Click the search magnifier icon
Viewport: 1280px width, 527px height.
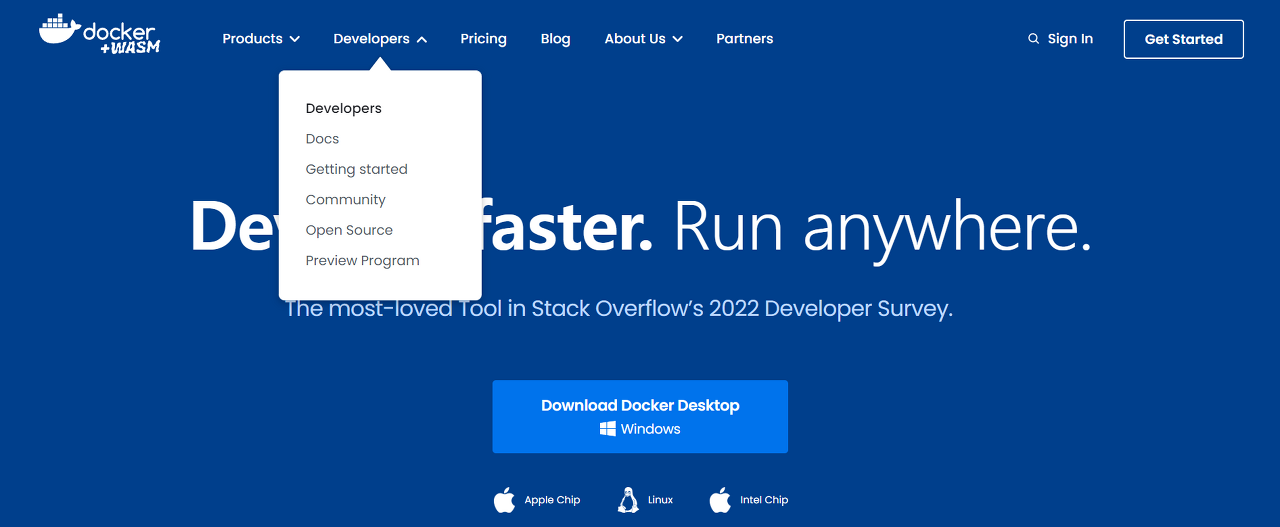1034,39
